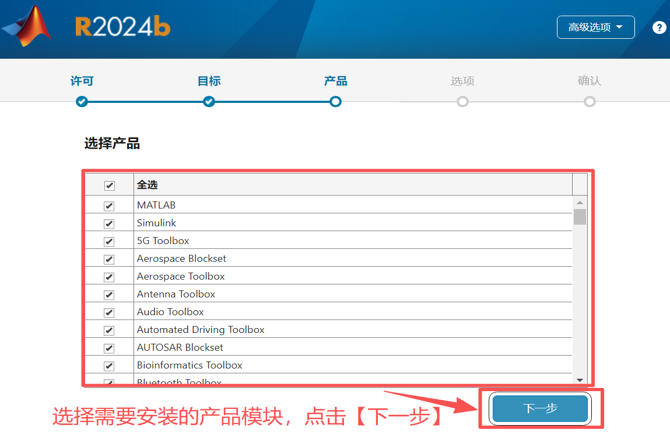Click the R2024b release title

tap(123, 27)
